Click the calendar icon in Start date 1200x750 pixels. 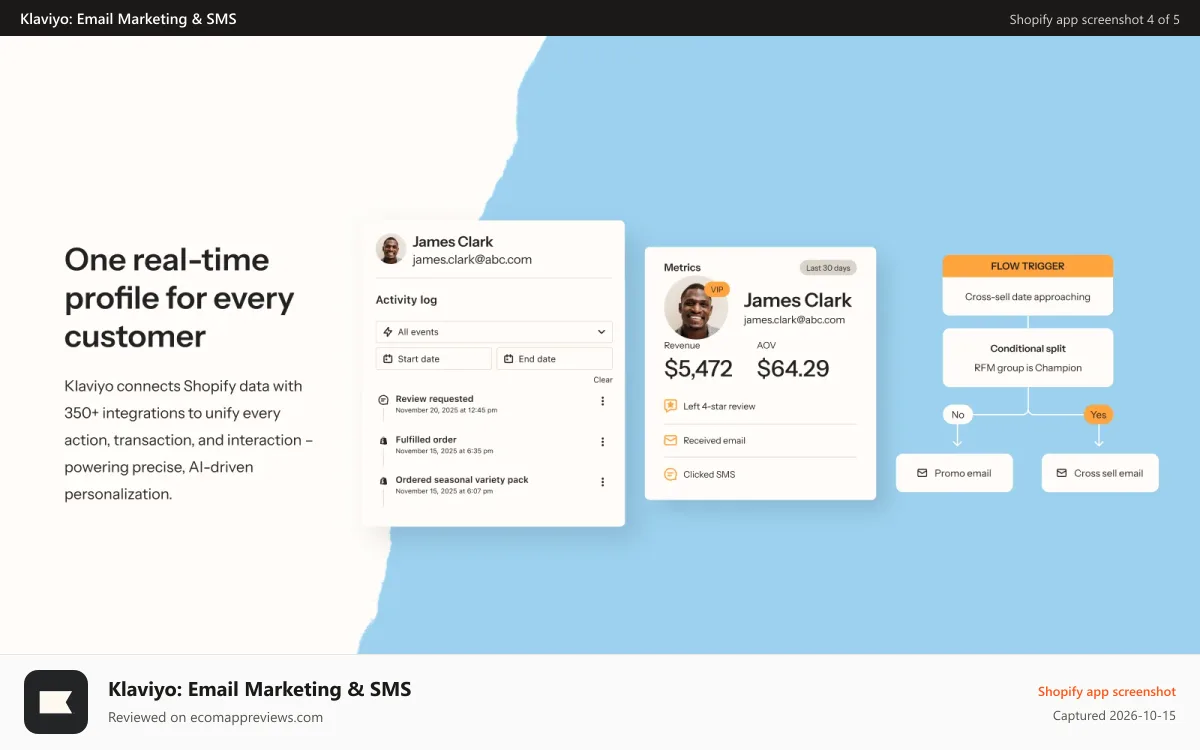point(388,359)
